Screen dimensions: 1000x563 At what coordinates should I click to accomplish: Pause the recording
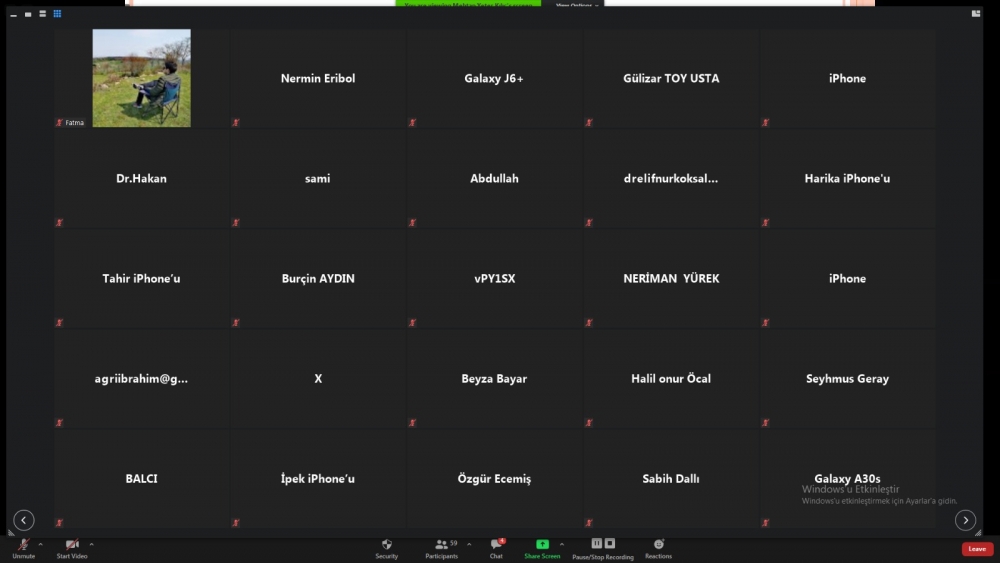tap(597, 544)
